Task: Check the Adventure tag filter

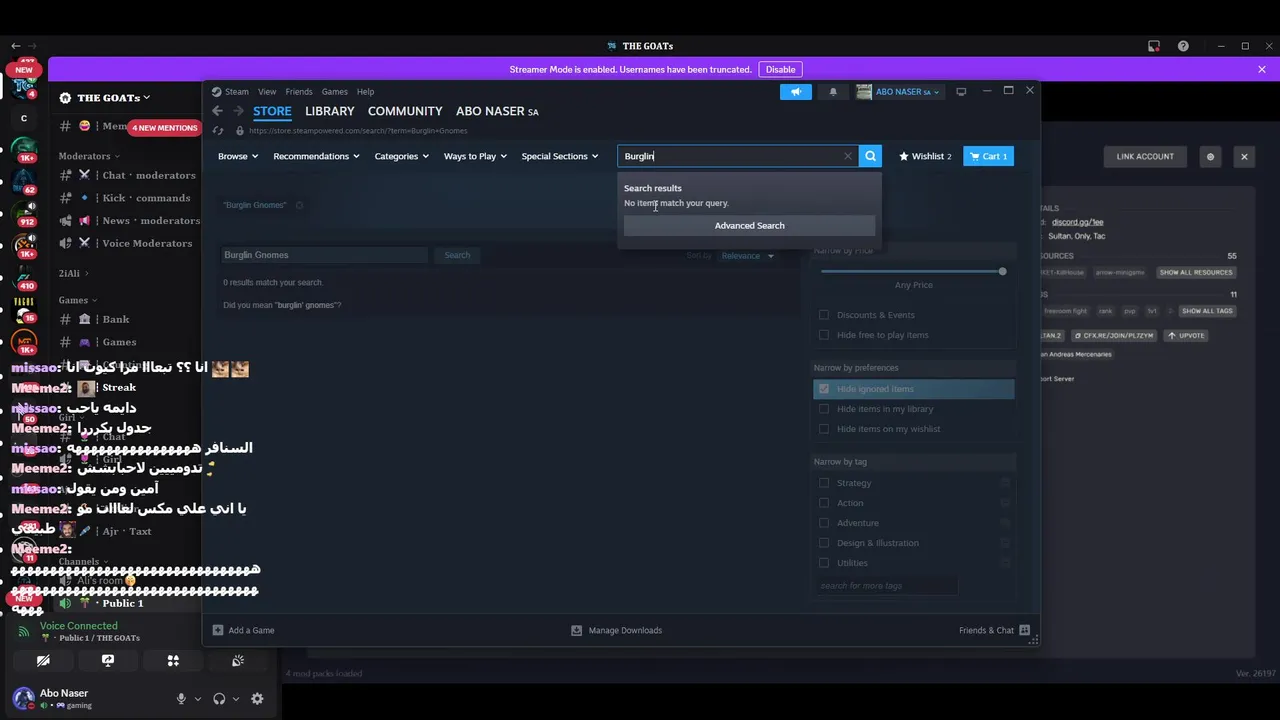Action: pos(824,523)
